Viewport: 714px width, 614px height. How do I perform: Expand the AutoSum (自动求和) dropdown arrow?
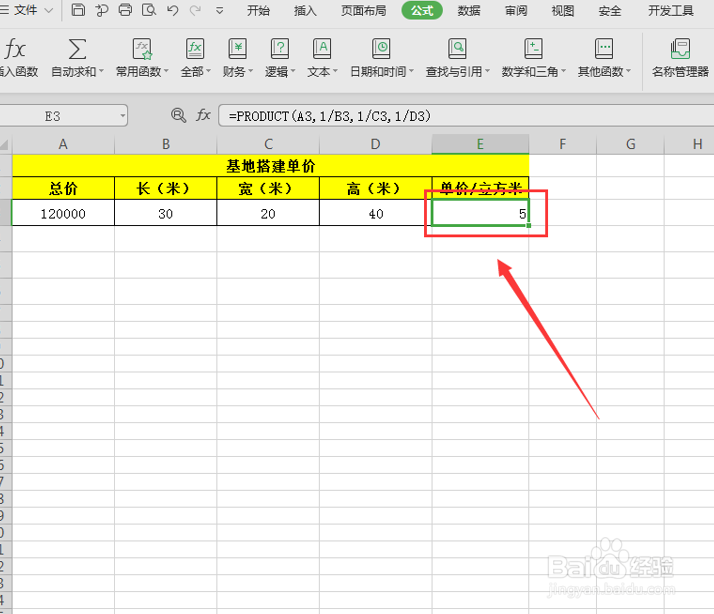(102, 71)
